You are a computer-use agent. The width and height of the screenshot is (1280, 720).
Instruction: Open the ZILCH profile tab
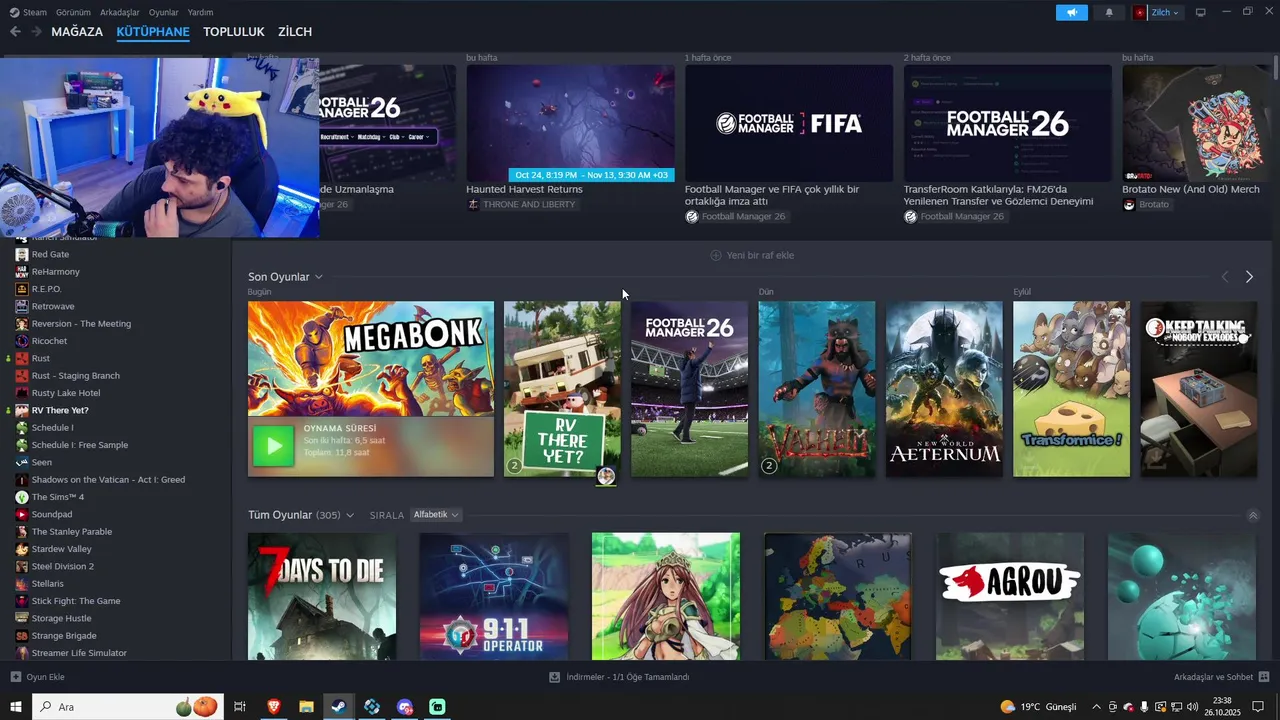pyautogui.click(x=295, y=32)
